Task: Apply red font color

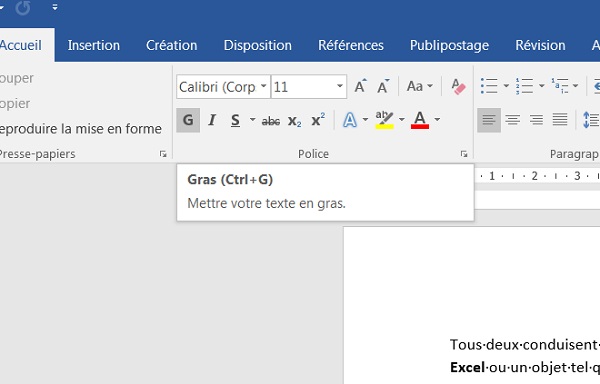Action: pos(420,120)
